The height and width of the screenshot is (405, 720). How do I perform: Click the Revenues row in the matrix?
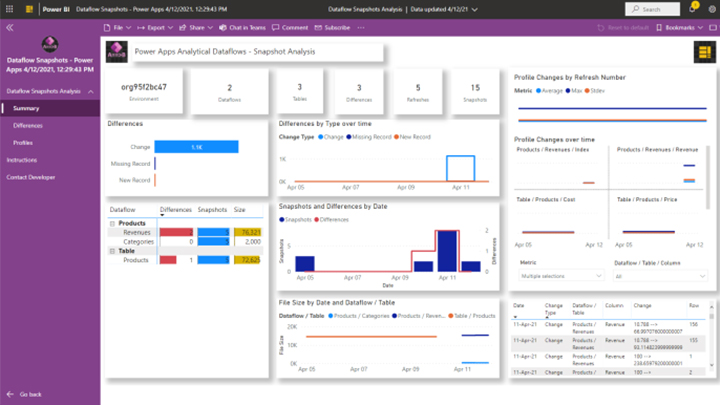point(185,232)
